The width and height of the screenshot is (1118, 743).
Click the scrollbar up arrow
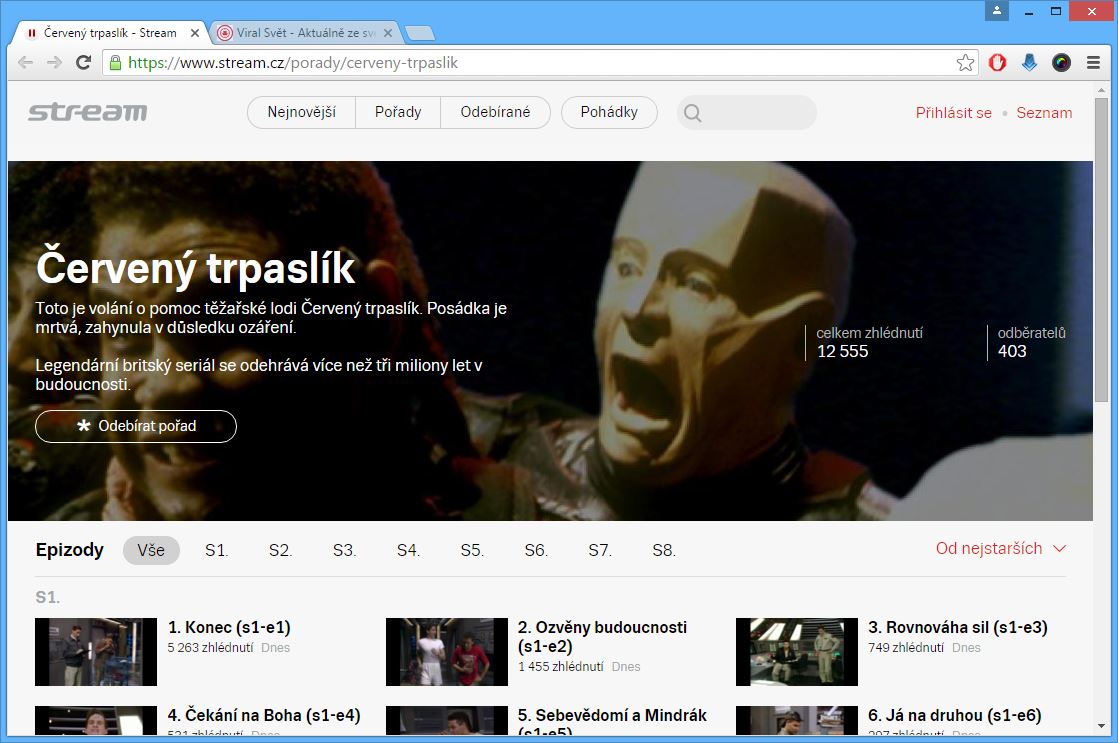pos(1102,90)
